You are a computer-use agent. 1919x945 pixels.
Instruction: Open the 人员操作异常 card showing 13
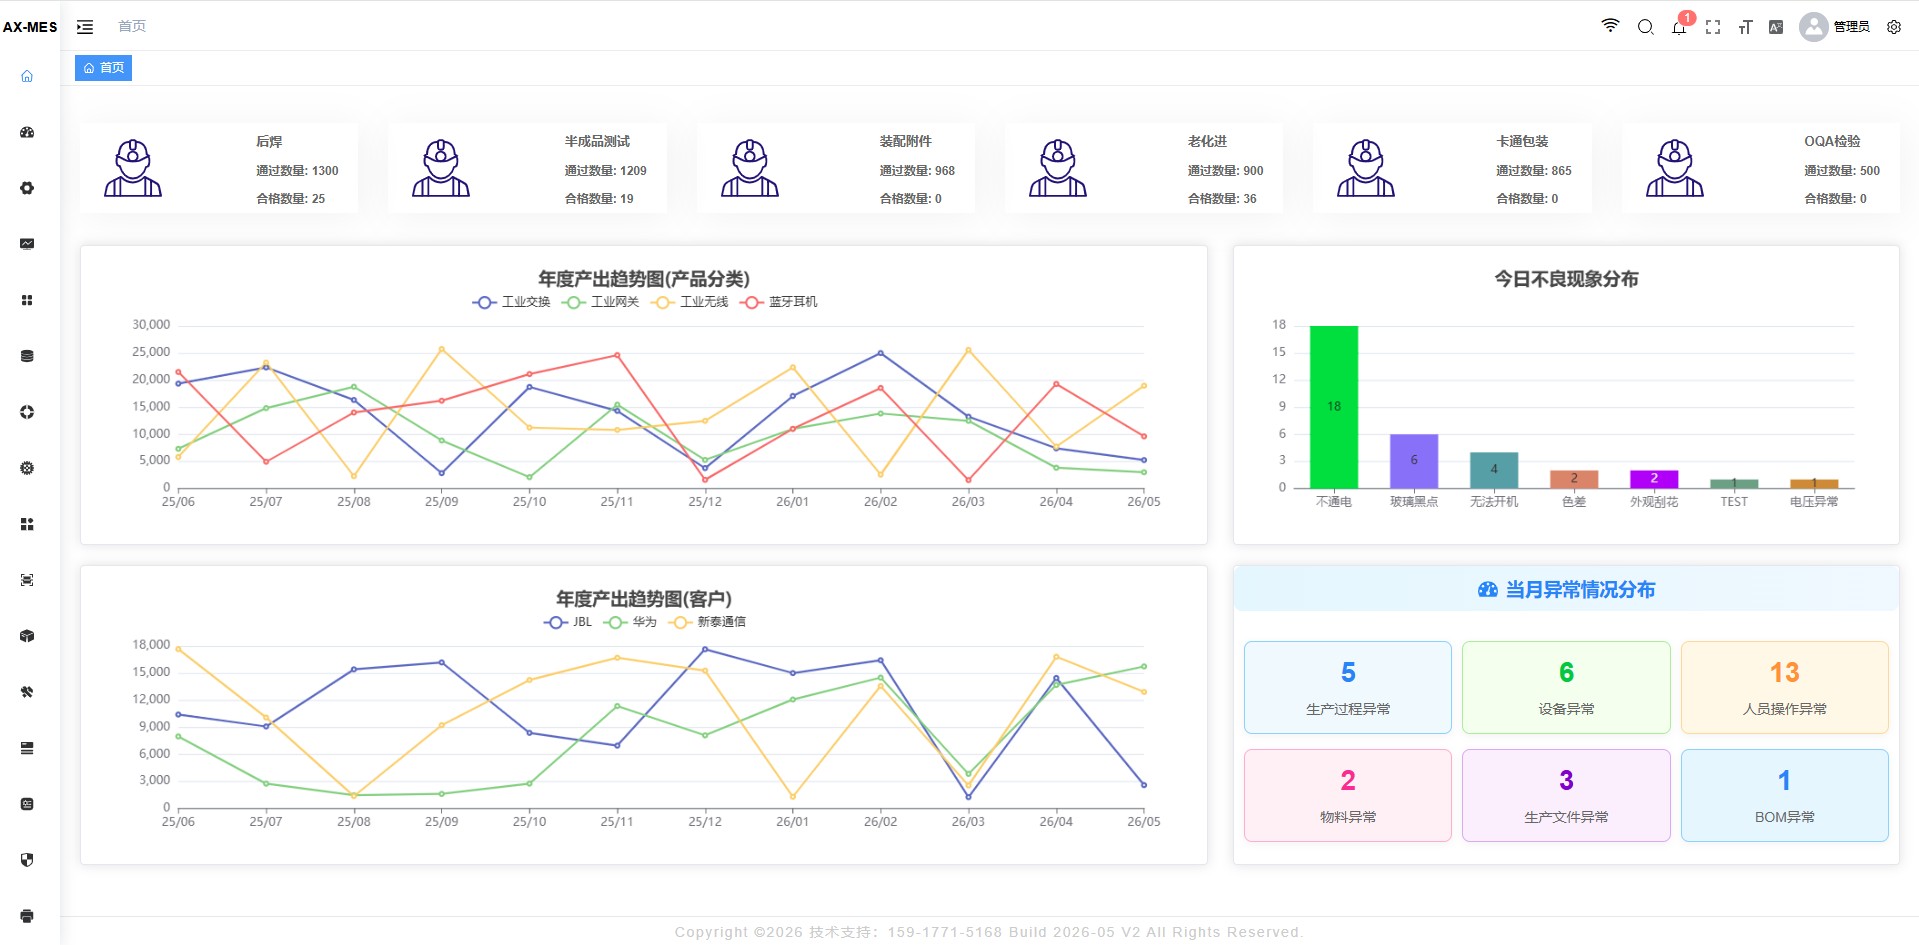tap(1785, 688)
